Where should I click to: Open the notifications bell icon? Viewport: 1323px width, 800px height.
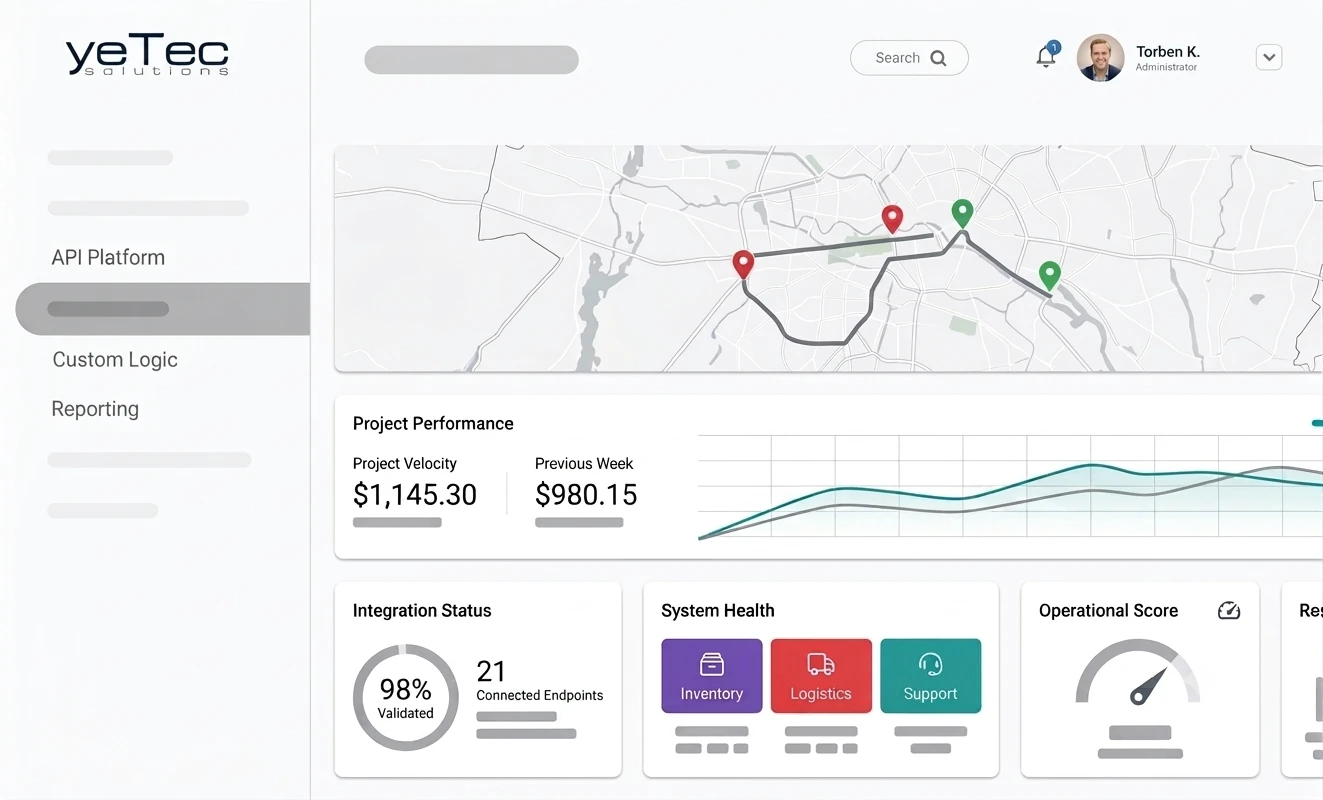point(1046,56)
